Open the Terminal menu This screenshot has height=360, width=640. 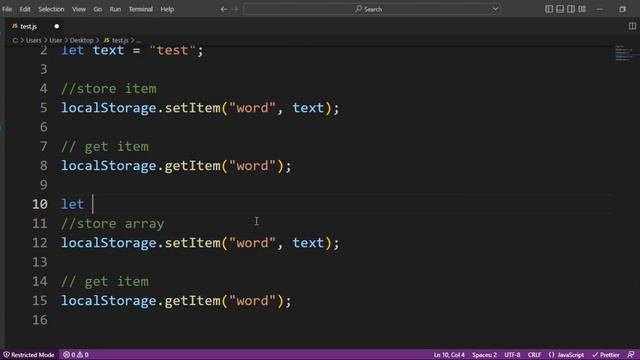coord(140,9)
